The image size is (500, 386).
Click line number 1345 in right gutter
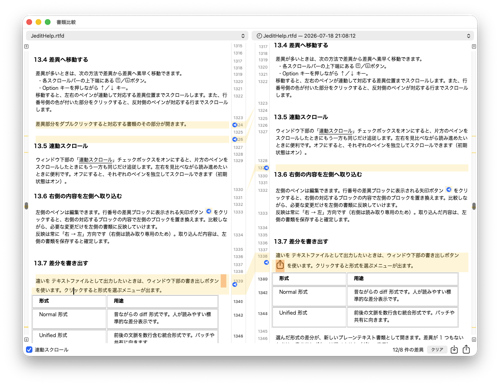click(x=263, y=331)
